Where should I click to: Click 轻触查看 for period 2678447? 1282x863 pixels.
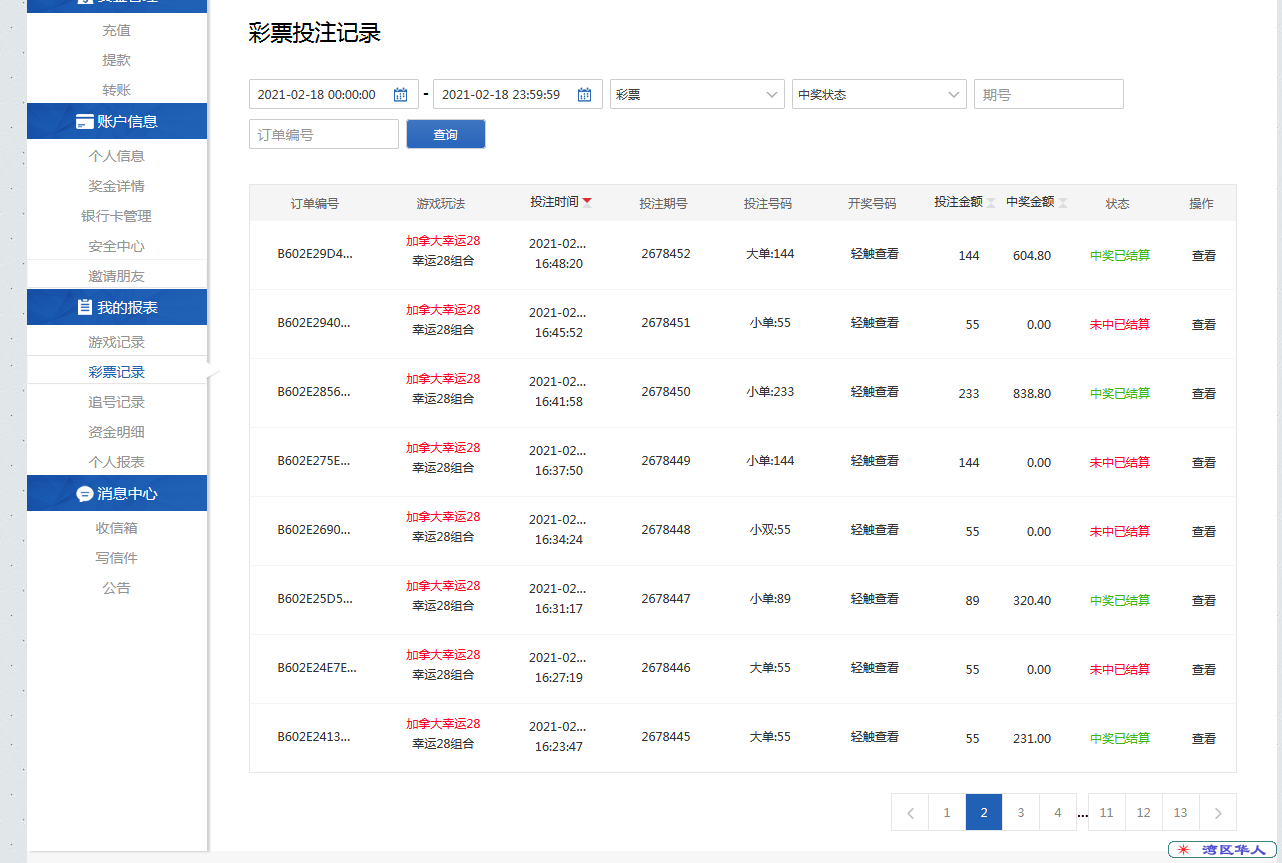(x=875, y=599)
